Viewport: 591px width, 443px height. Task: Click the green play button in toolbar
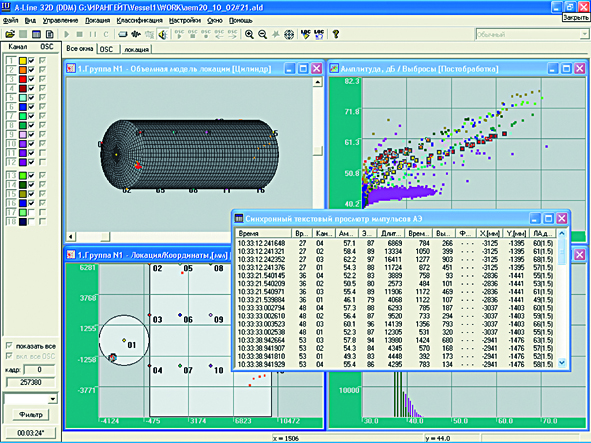pos(67,34)
